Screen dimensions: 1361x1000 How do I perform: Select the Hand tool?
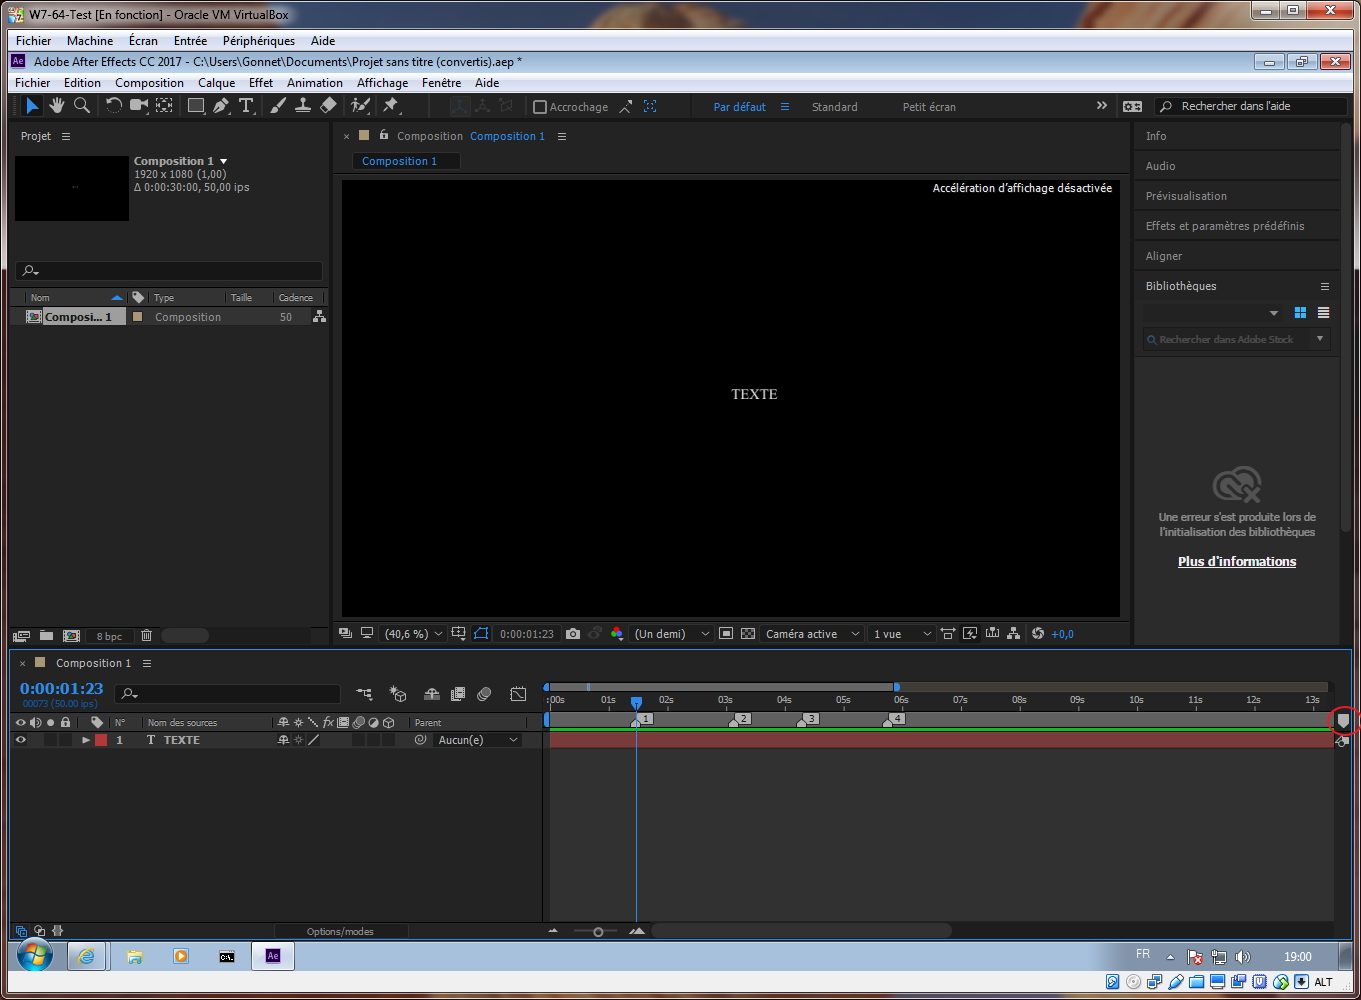57,106
